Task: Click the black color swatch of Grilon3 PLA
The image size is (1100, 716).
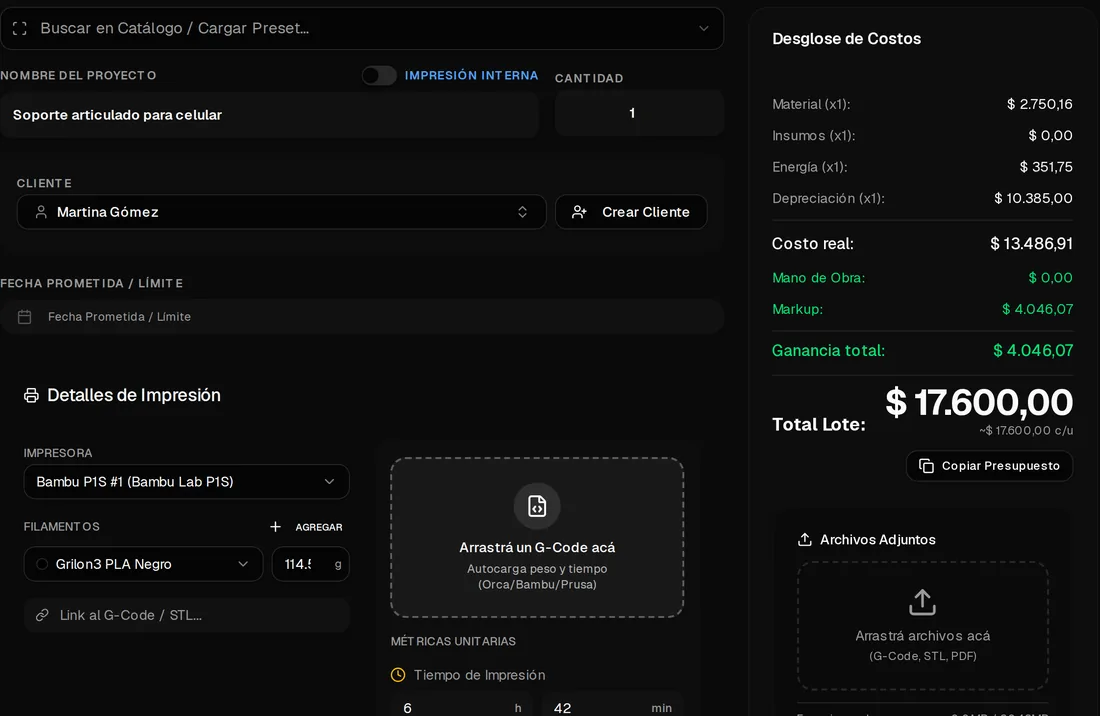Action: pos(42,564)
